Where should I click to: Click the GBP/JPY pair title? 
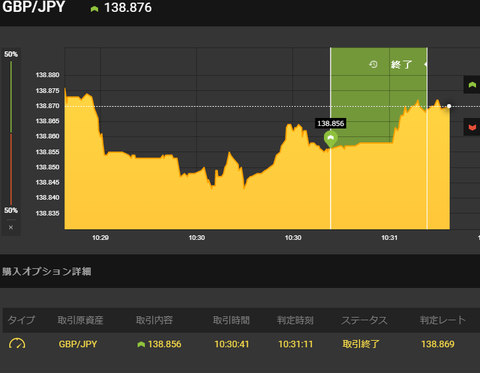click(x=34, y=7)
